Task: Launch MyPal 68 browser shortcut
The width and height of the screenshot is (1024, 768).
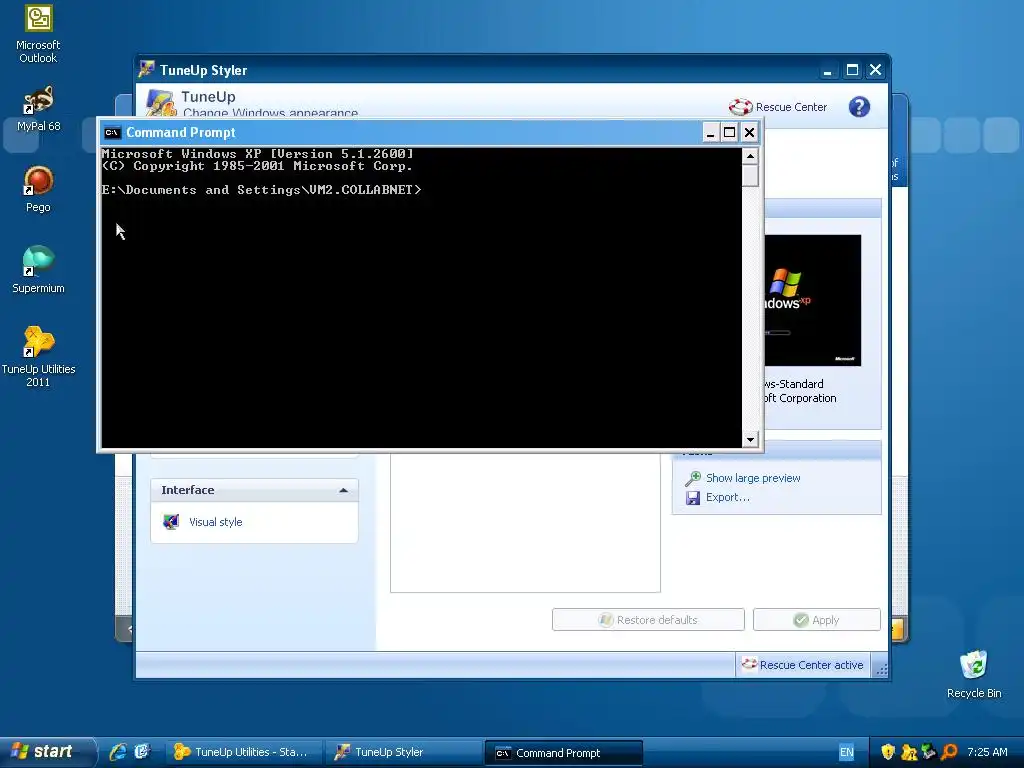Action: click(x=38, y=109)
